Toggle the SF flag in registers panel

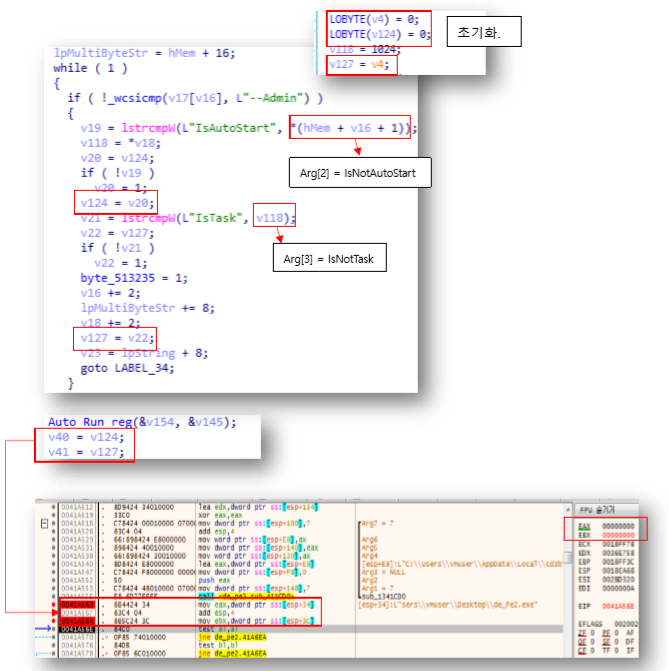(x=610, y=642)
